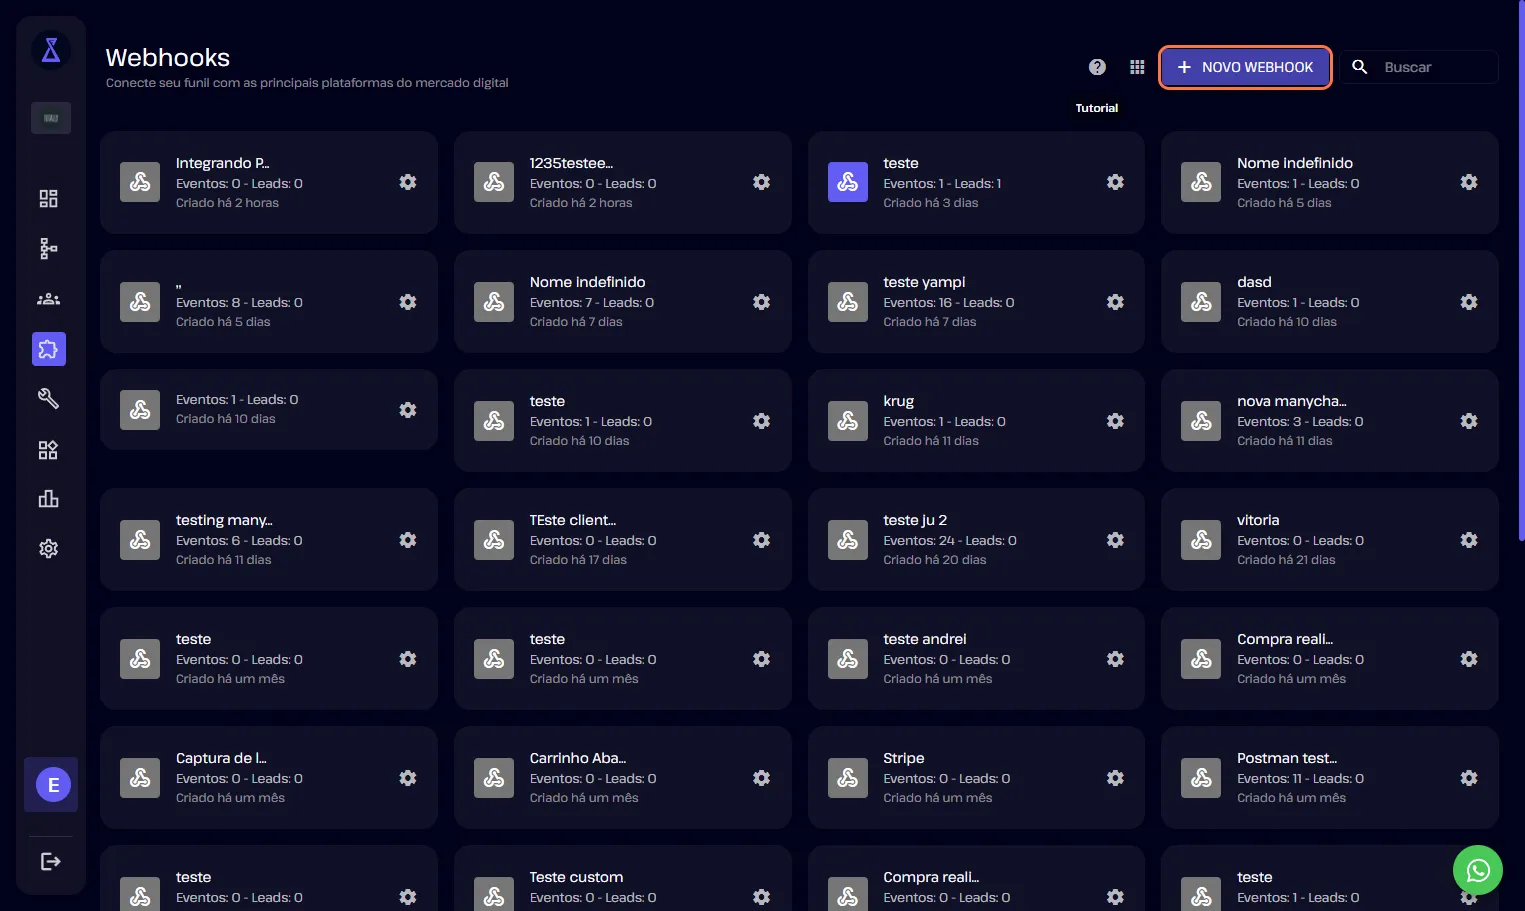Click webhook icon on vitoria card
Viewport: 1525px width, 911px height.
[1201, 540]
